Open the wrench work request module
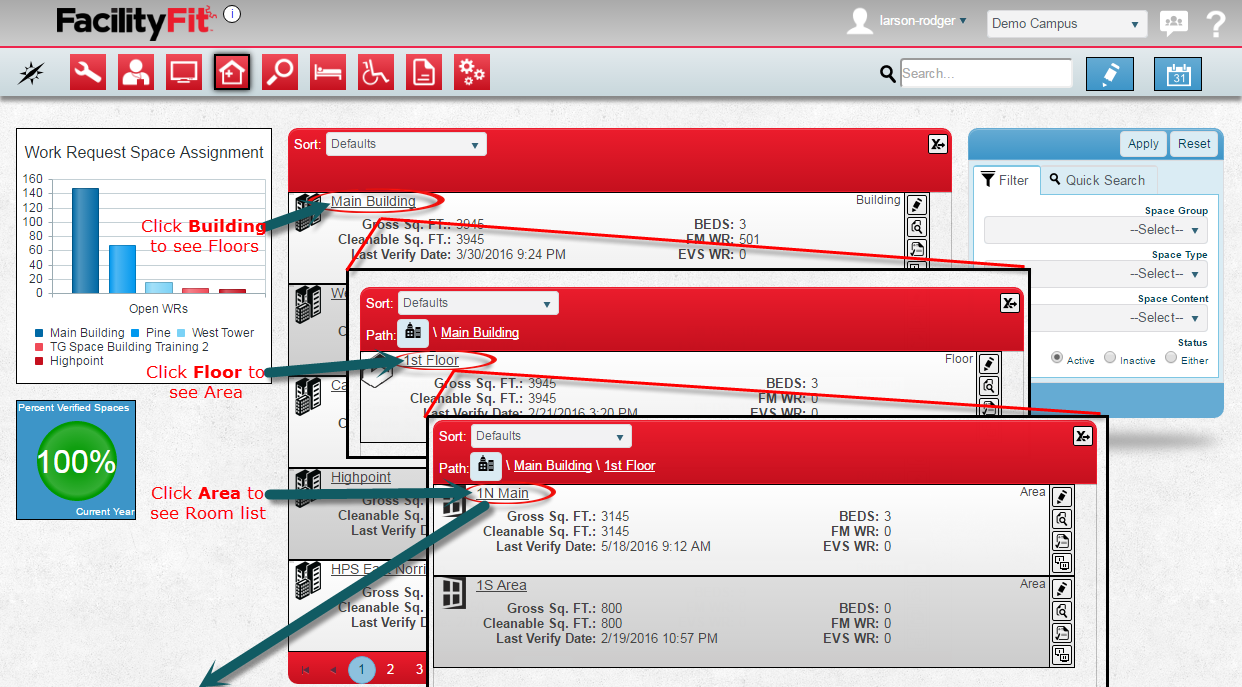This screenshot has width=1242, height=687. 88,72
